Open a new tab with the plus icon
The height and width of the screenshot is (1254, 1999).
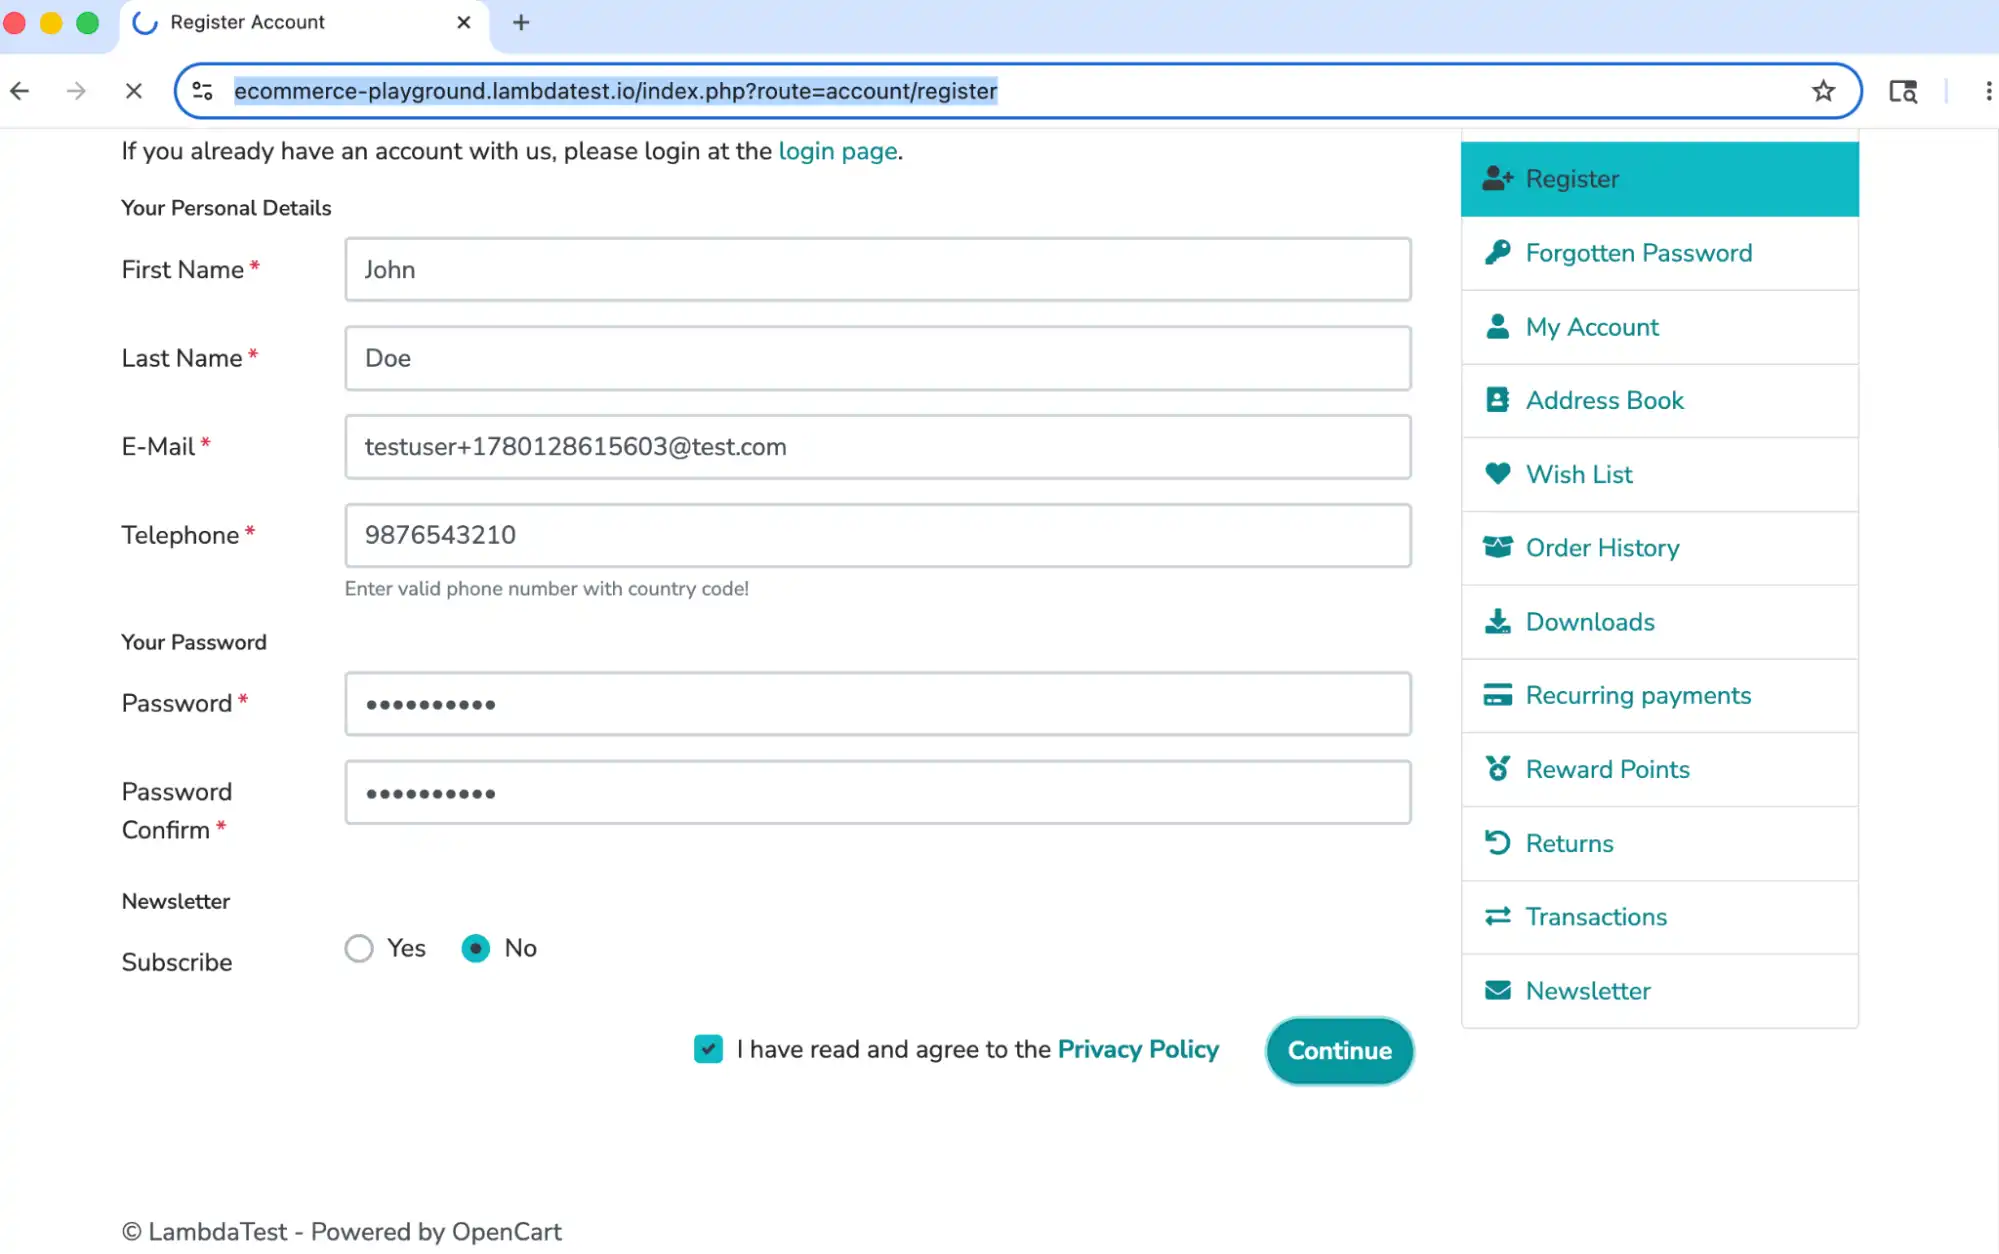(520, 22)
